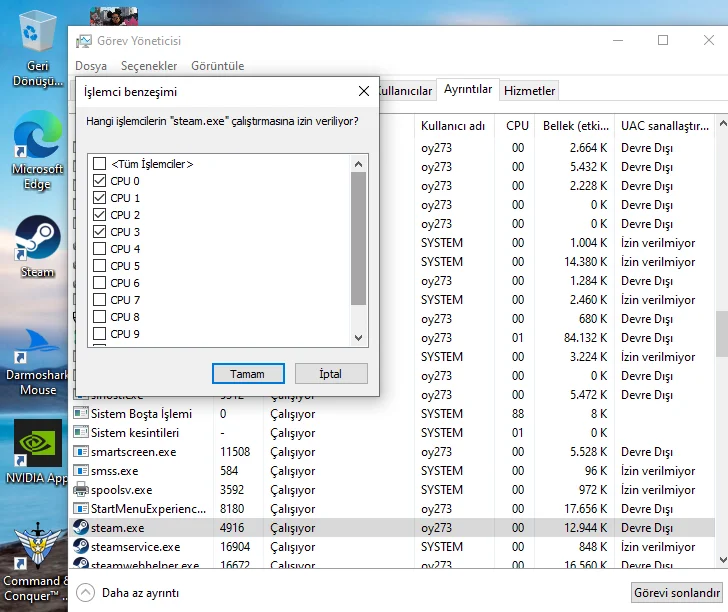Enable the CPU 5 checkbox
The width and height of the screenshot is (728, 612).
(x=99, y=266)
